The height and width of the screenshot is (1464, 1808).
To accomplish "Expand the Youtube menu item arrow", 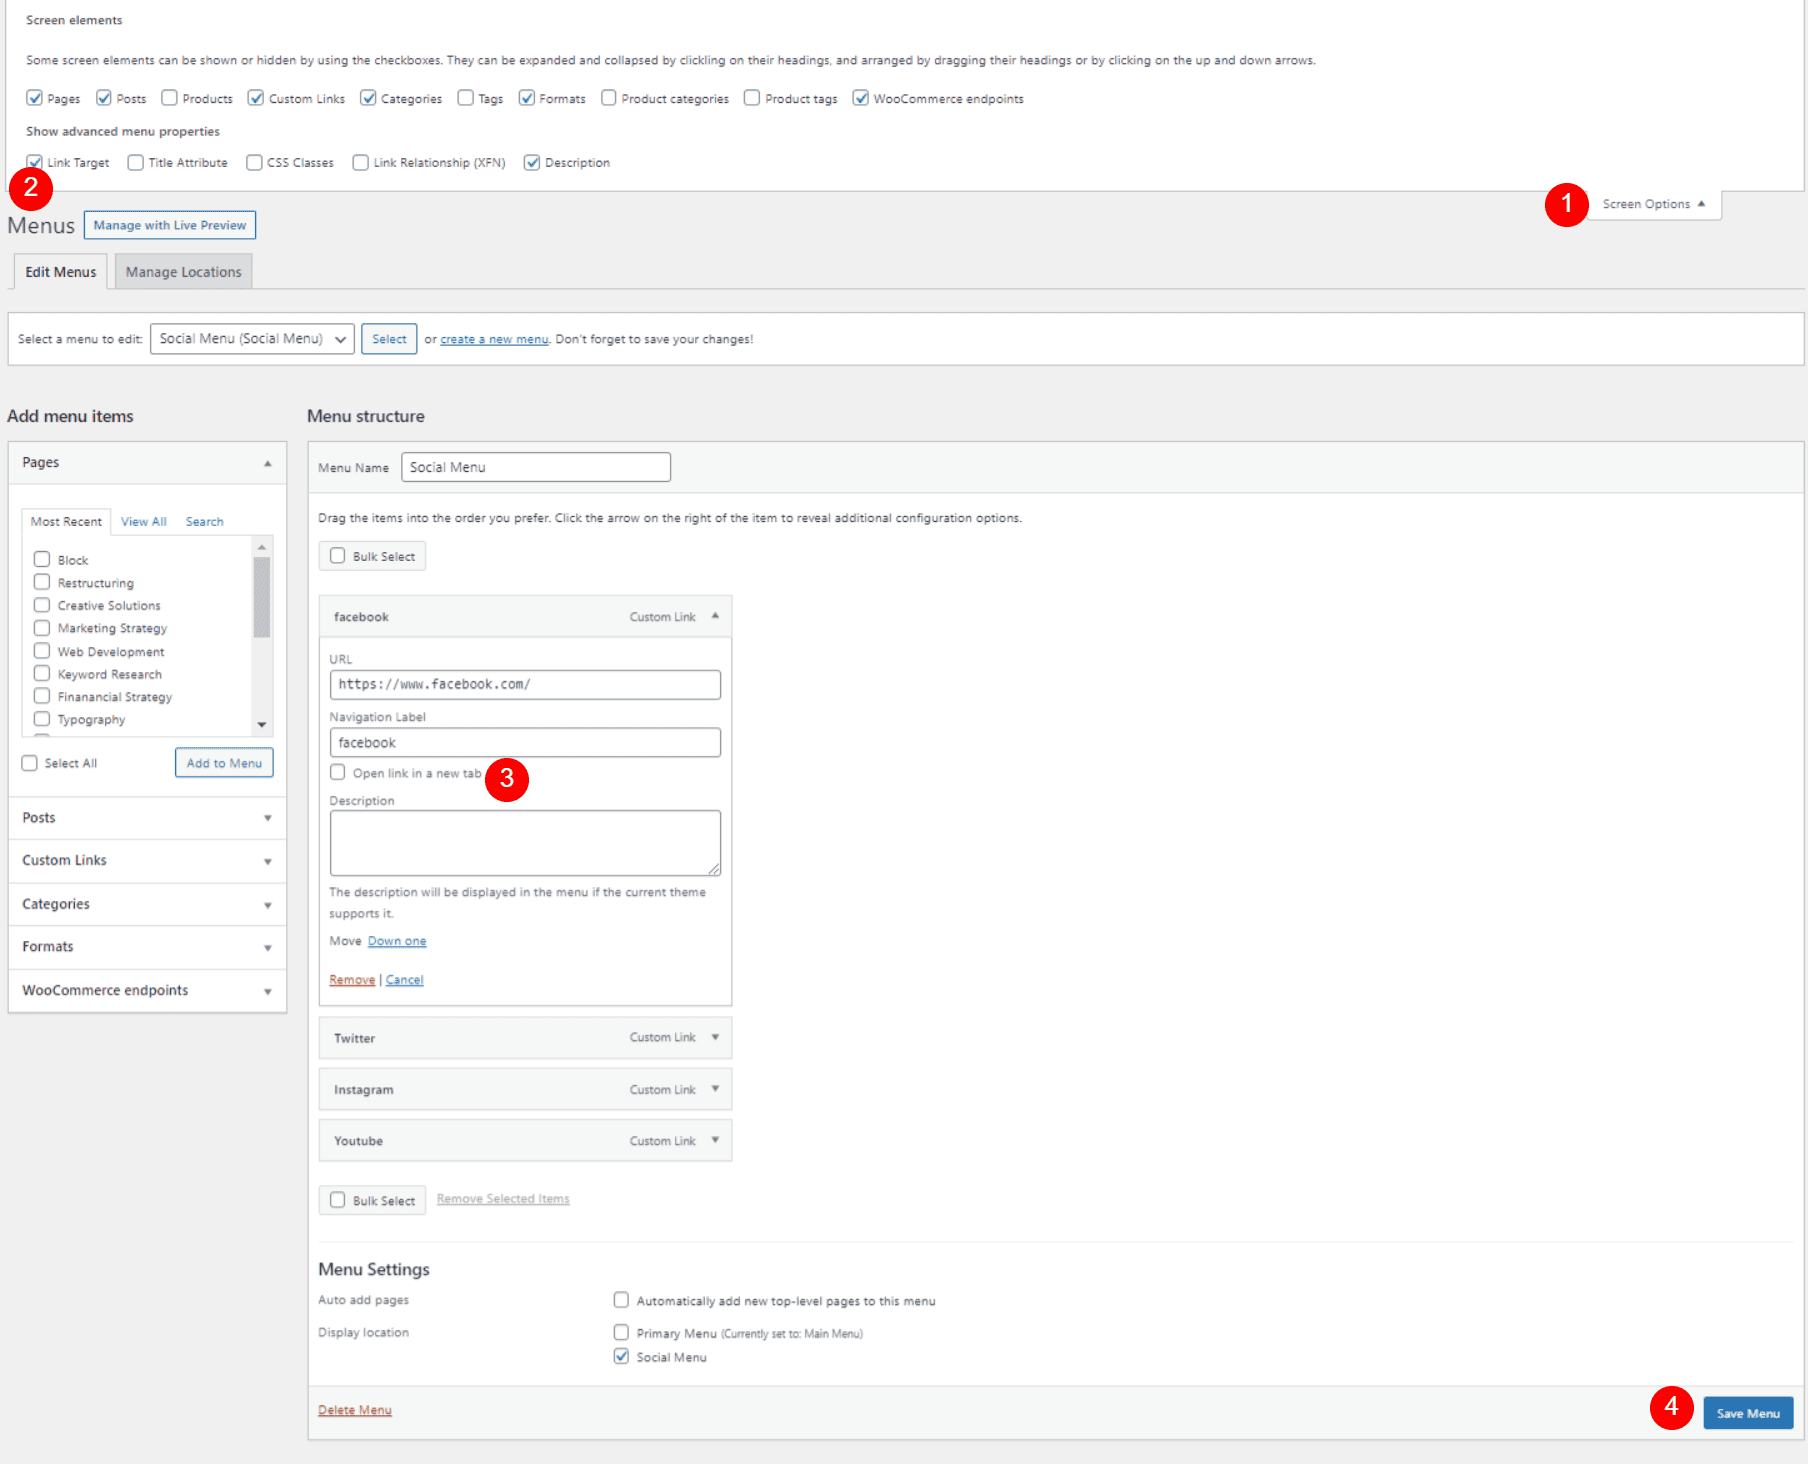I will click(x=715, y=1140).
